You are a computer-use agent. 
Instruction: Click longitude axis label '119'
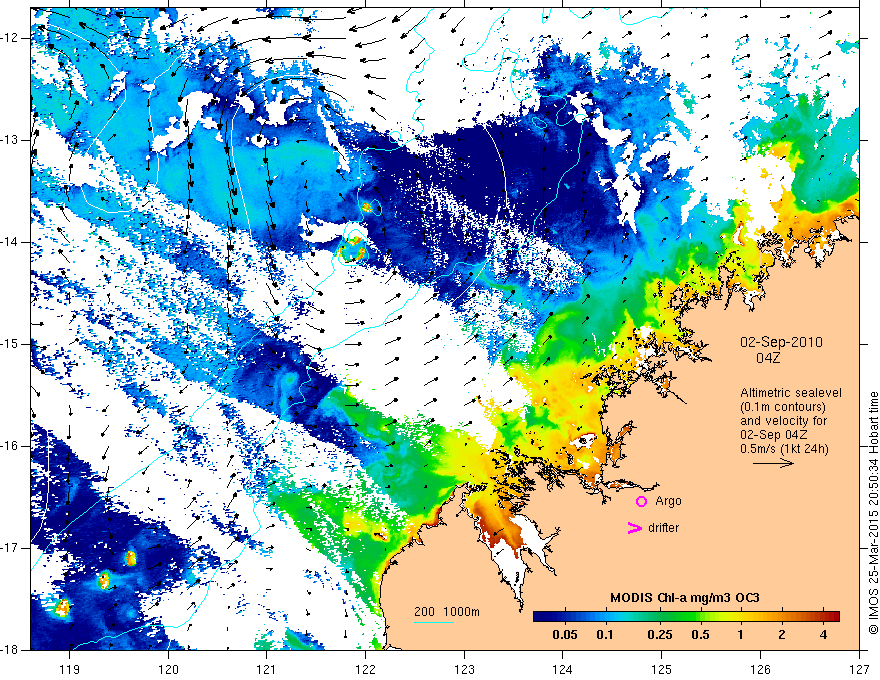[x=70, y=669]
